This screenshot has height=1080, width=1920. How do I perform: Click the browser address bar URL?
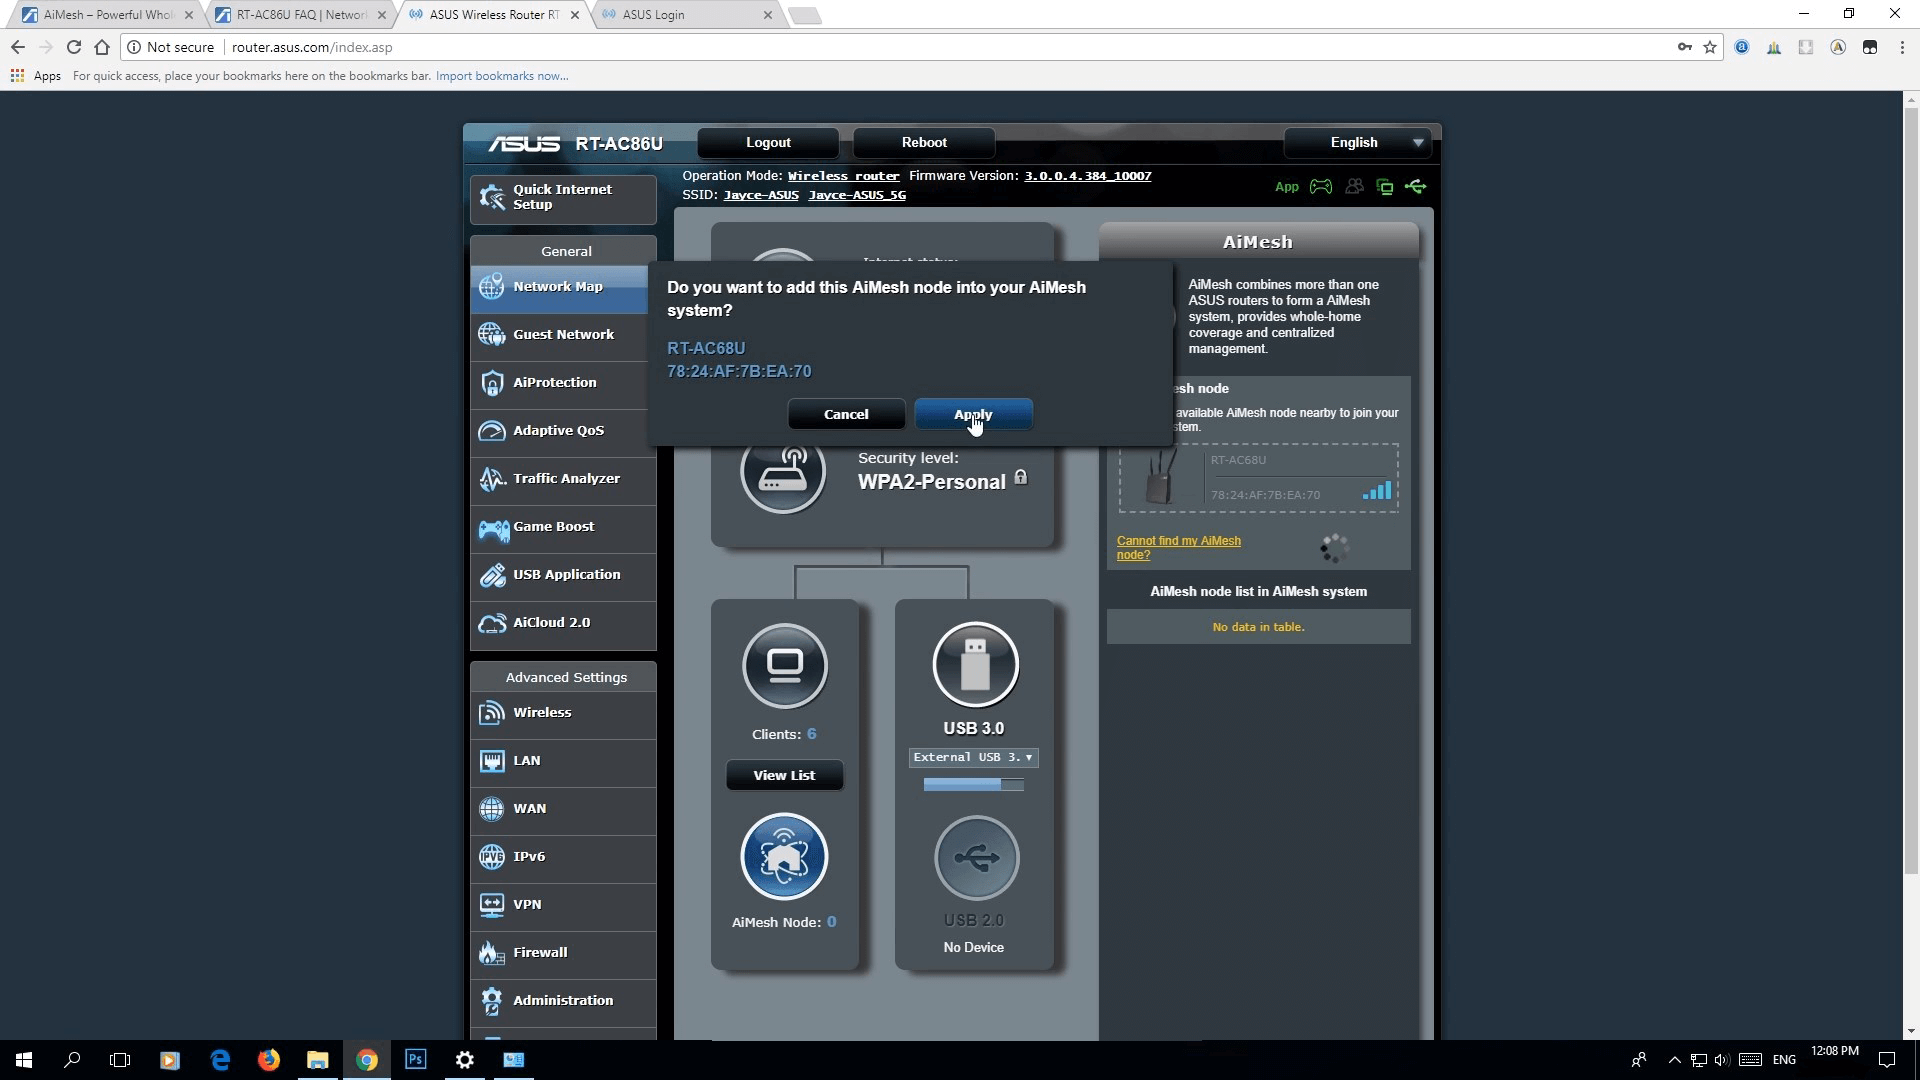(312, 47)
